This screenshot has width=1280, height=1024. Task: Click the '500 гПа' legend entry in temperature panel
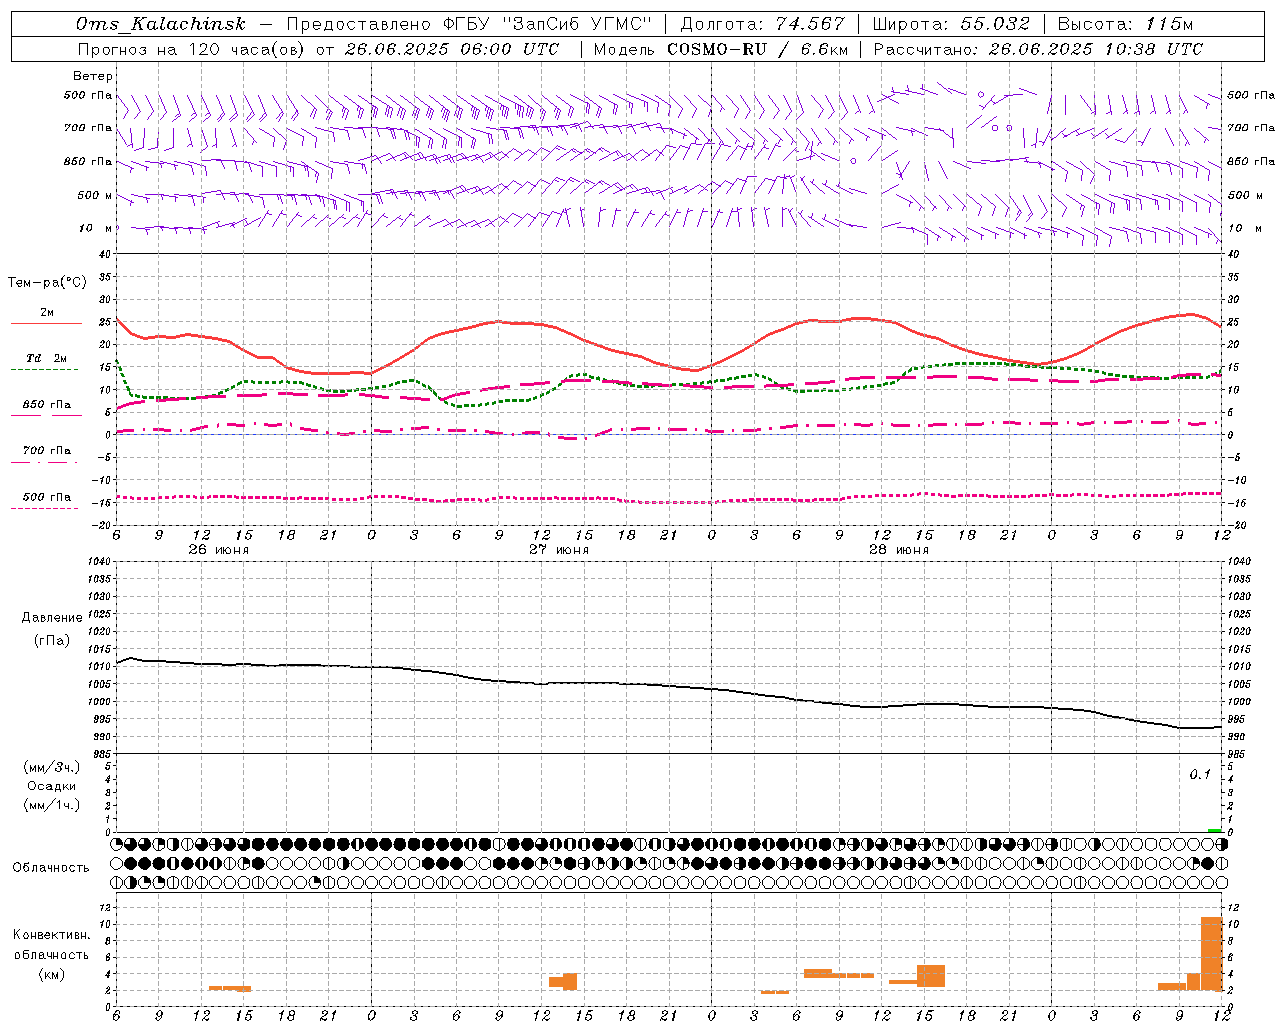(x=47, y=497)
